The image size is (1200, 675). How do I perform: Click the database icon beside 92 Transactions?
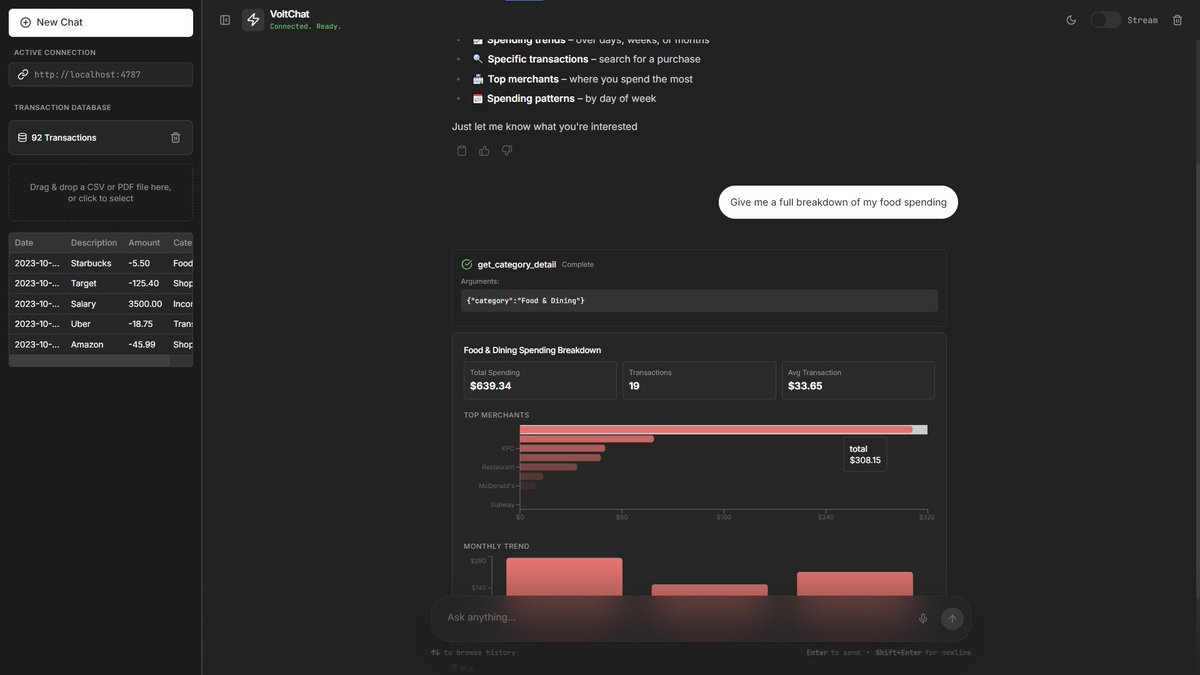[x=22, y=138]
